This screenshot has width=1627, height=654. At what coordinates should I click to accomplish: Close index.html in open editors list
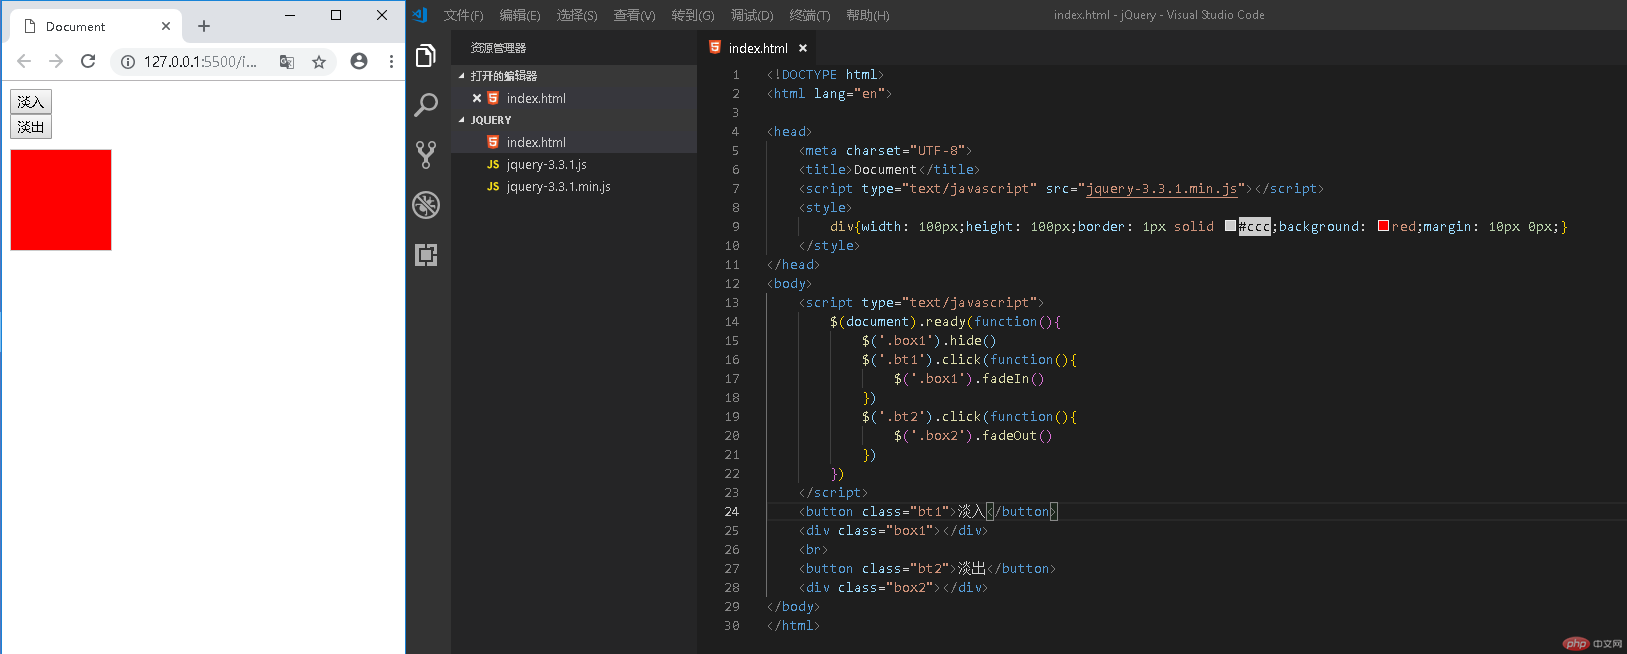[x=477, y=98]
